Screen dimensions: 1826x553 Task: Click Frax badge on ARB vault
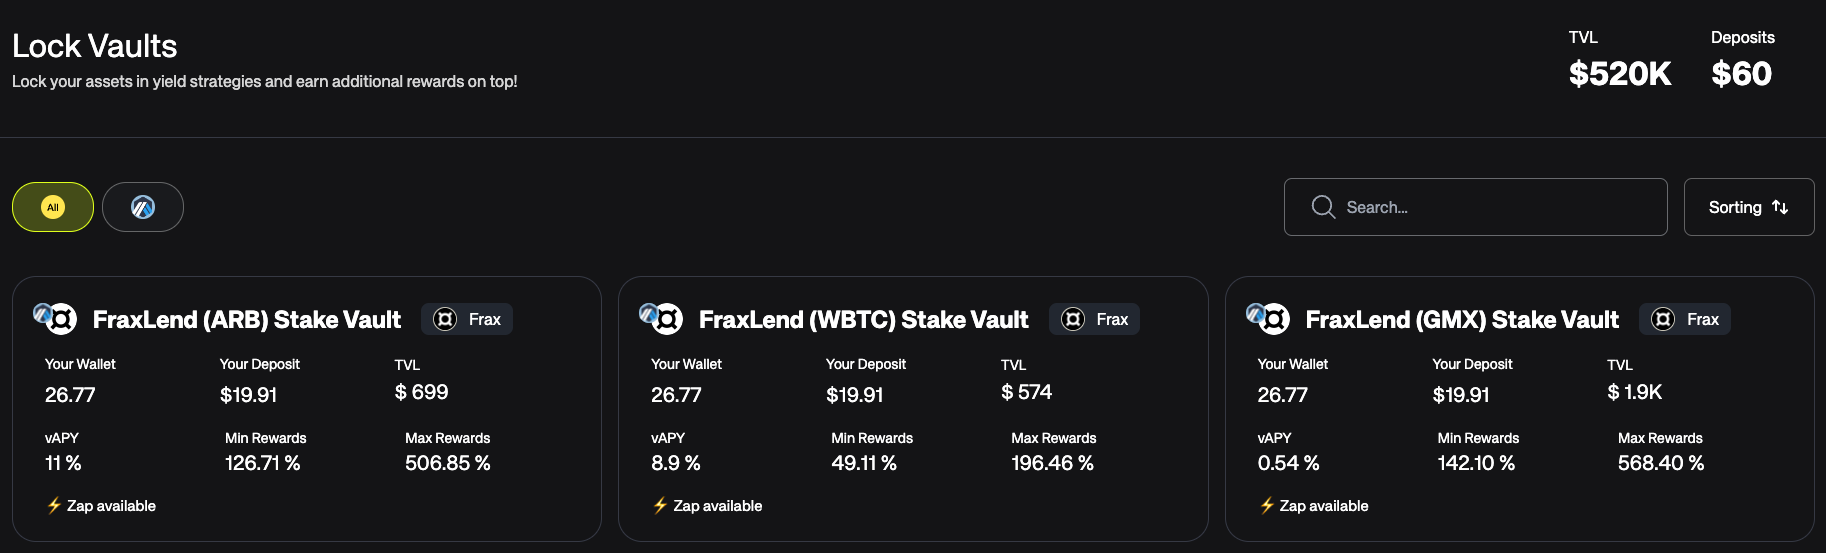(x=467, y=319)
